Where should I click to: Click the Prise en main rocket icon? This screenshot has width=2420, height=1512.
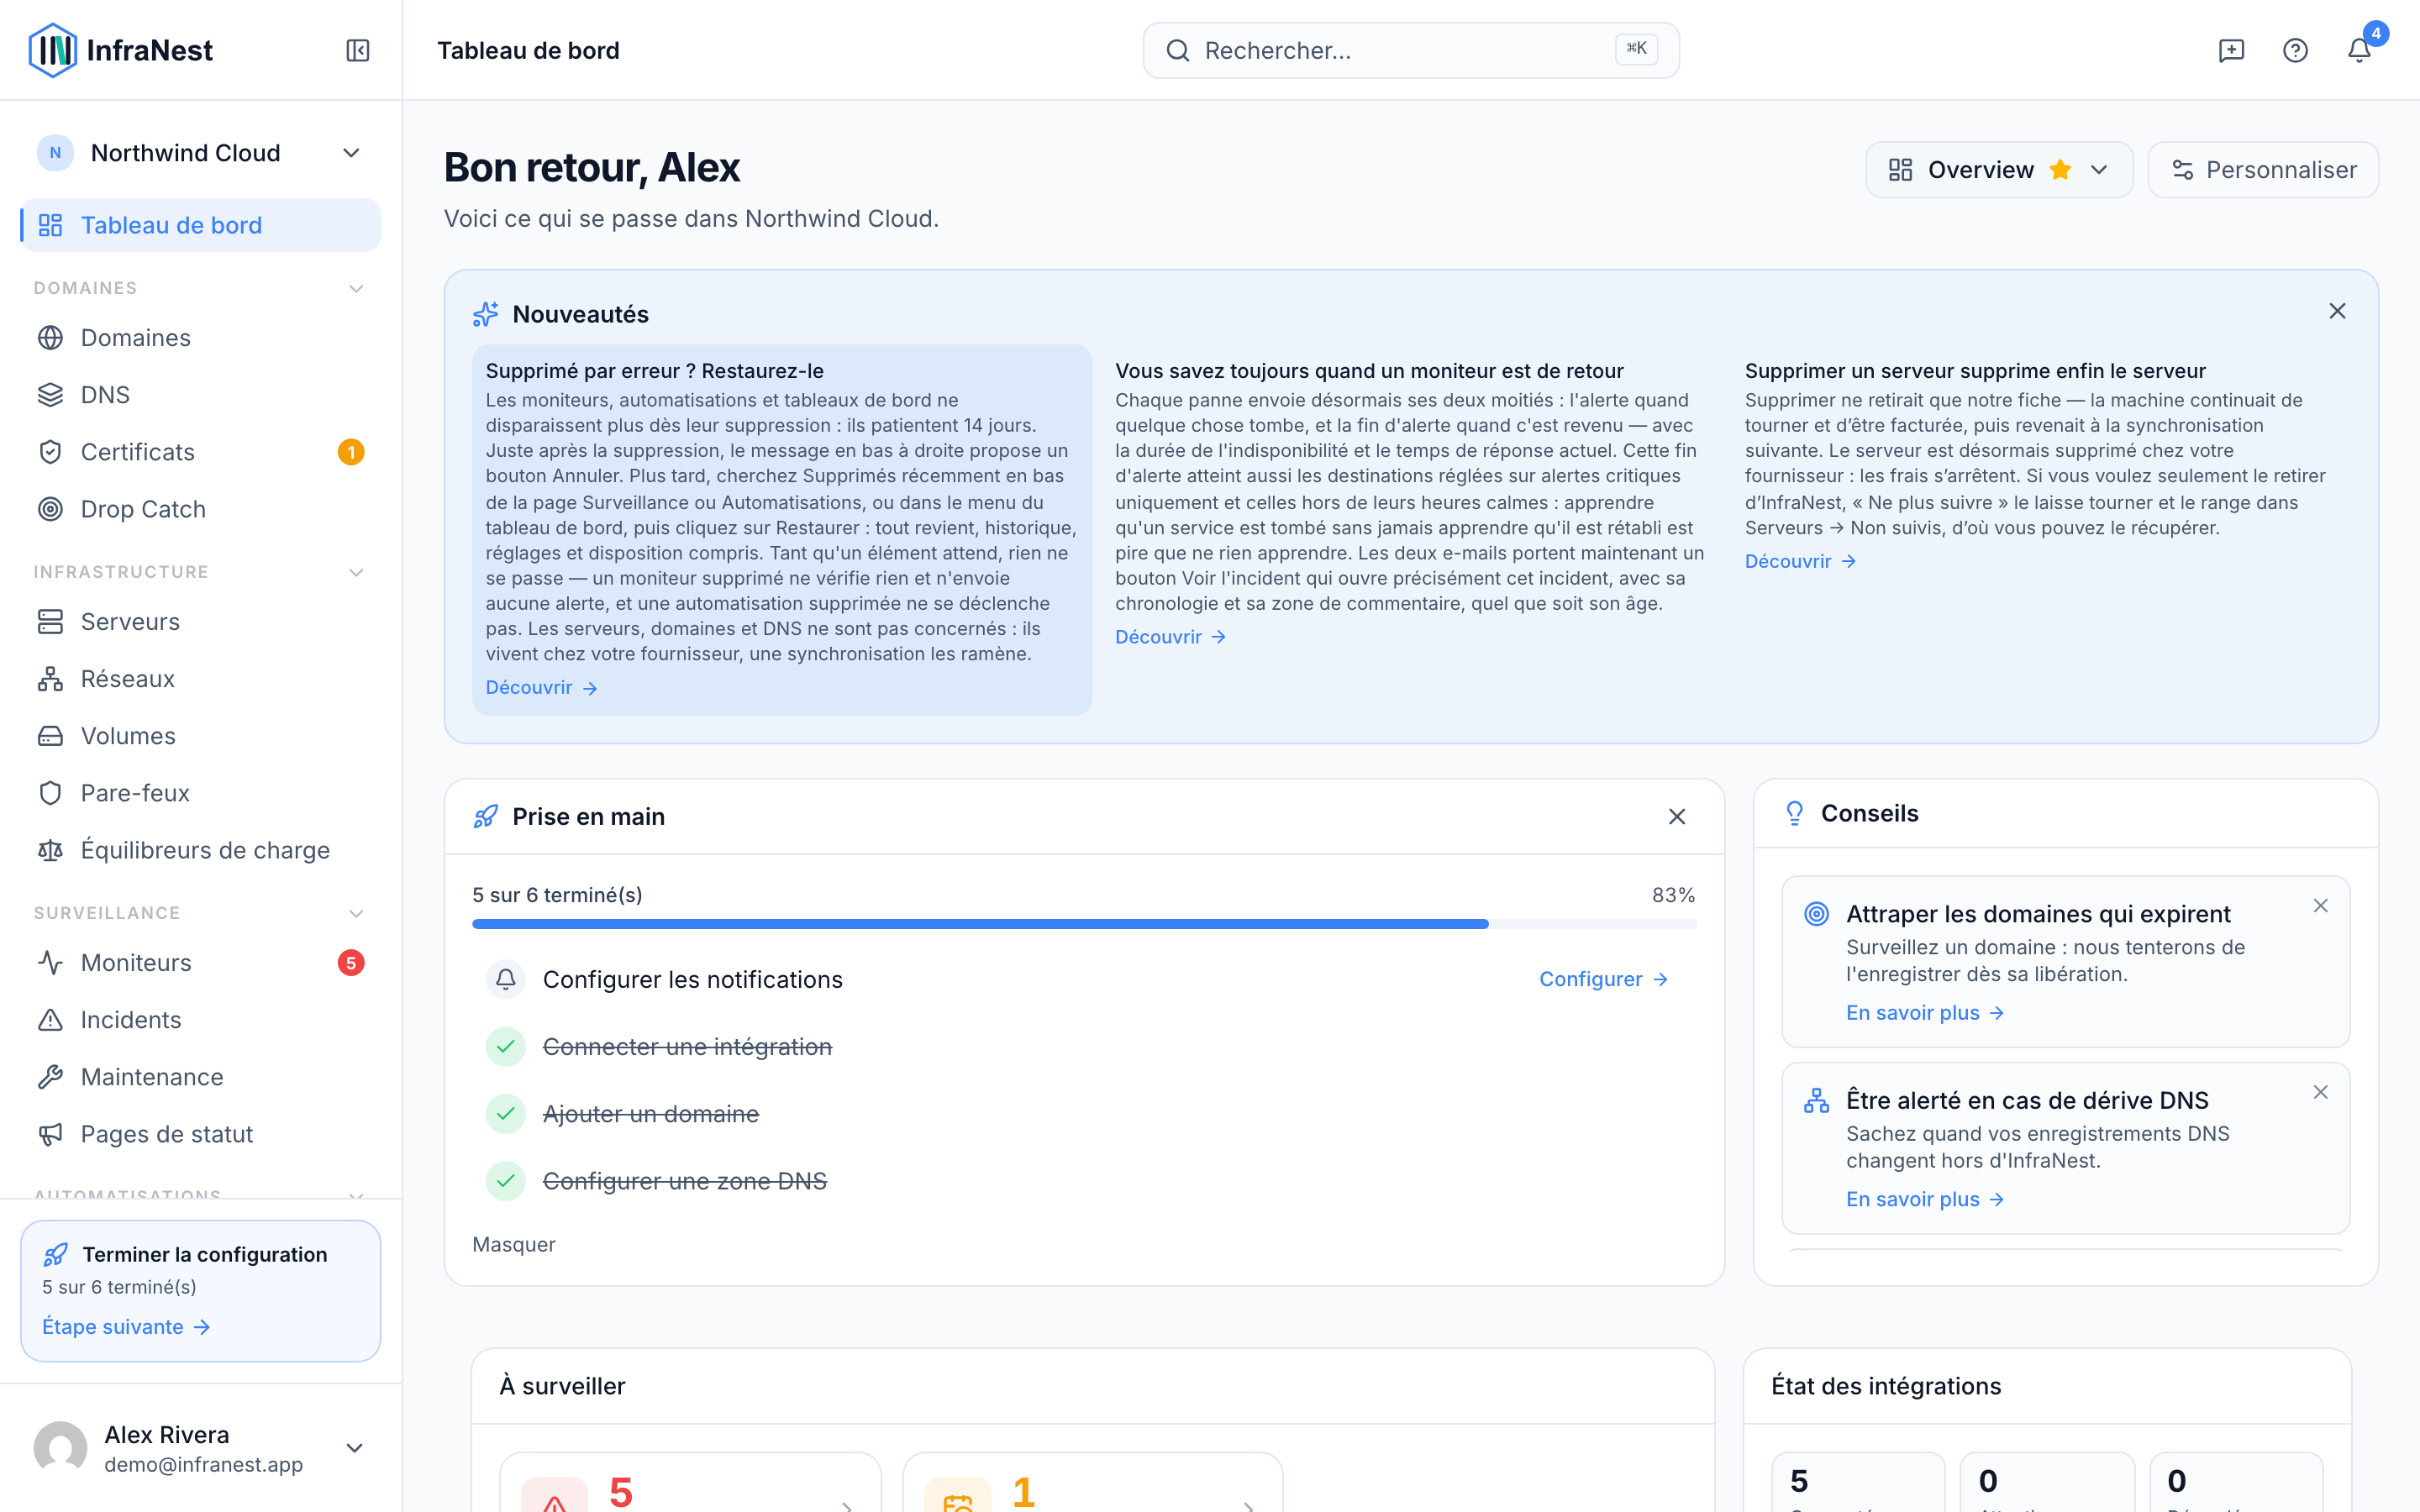[x=486, y=816]
